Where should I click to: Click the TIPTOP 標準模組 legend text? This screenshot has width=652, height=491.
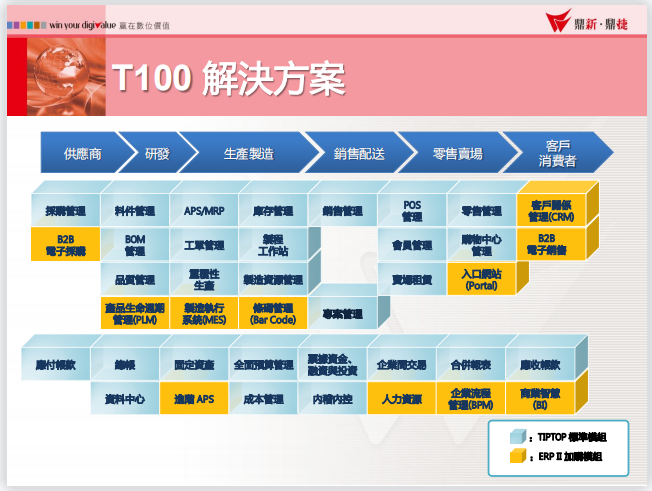(572, 437)
